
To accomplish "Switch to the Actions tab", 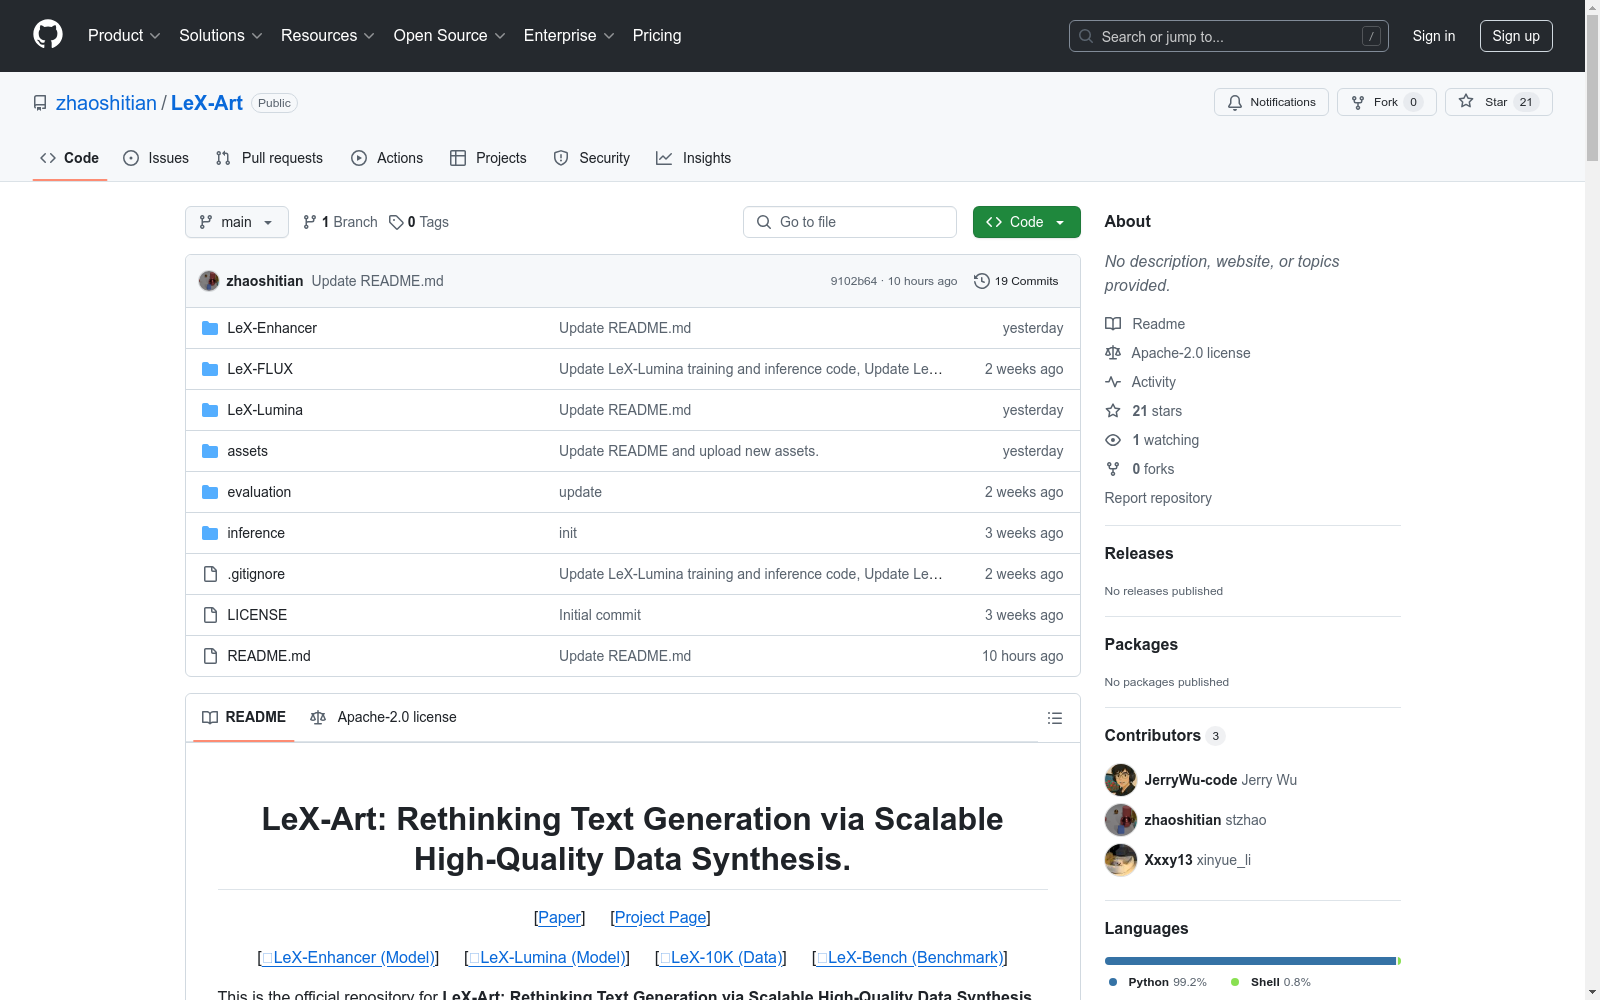I will (x=387, y=158).
